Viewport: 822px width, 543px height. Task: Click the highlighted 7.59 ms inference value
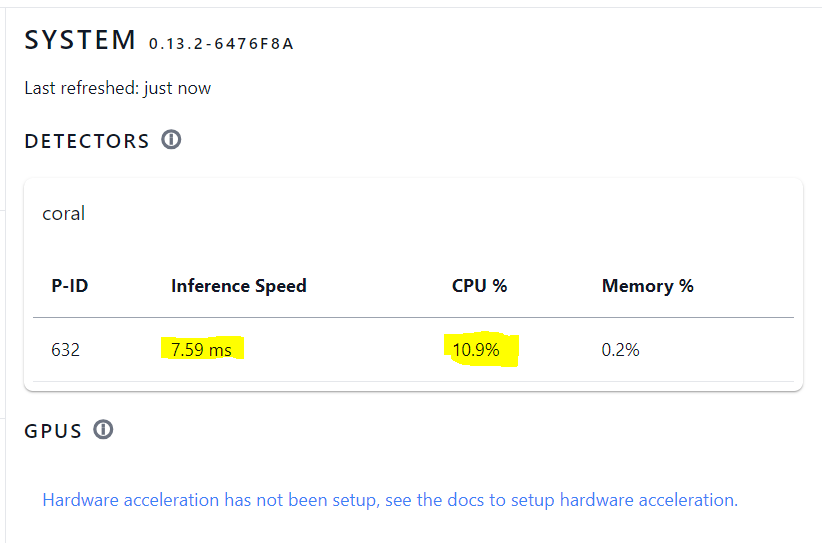201,350
